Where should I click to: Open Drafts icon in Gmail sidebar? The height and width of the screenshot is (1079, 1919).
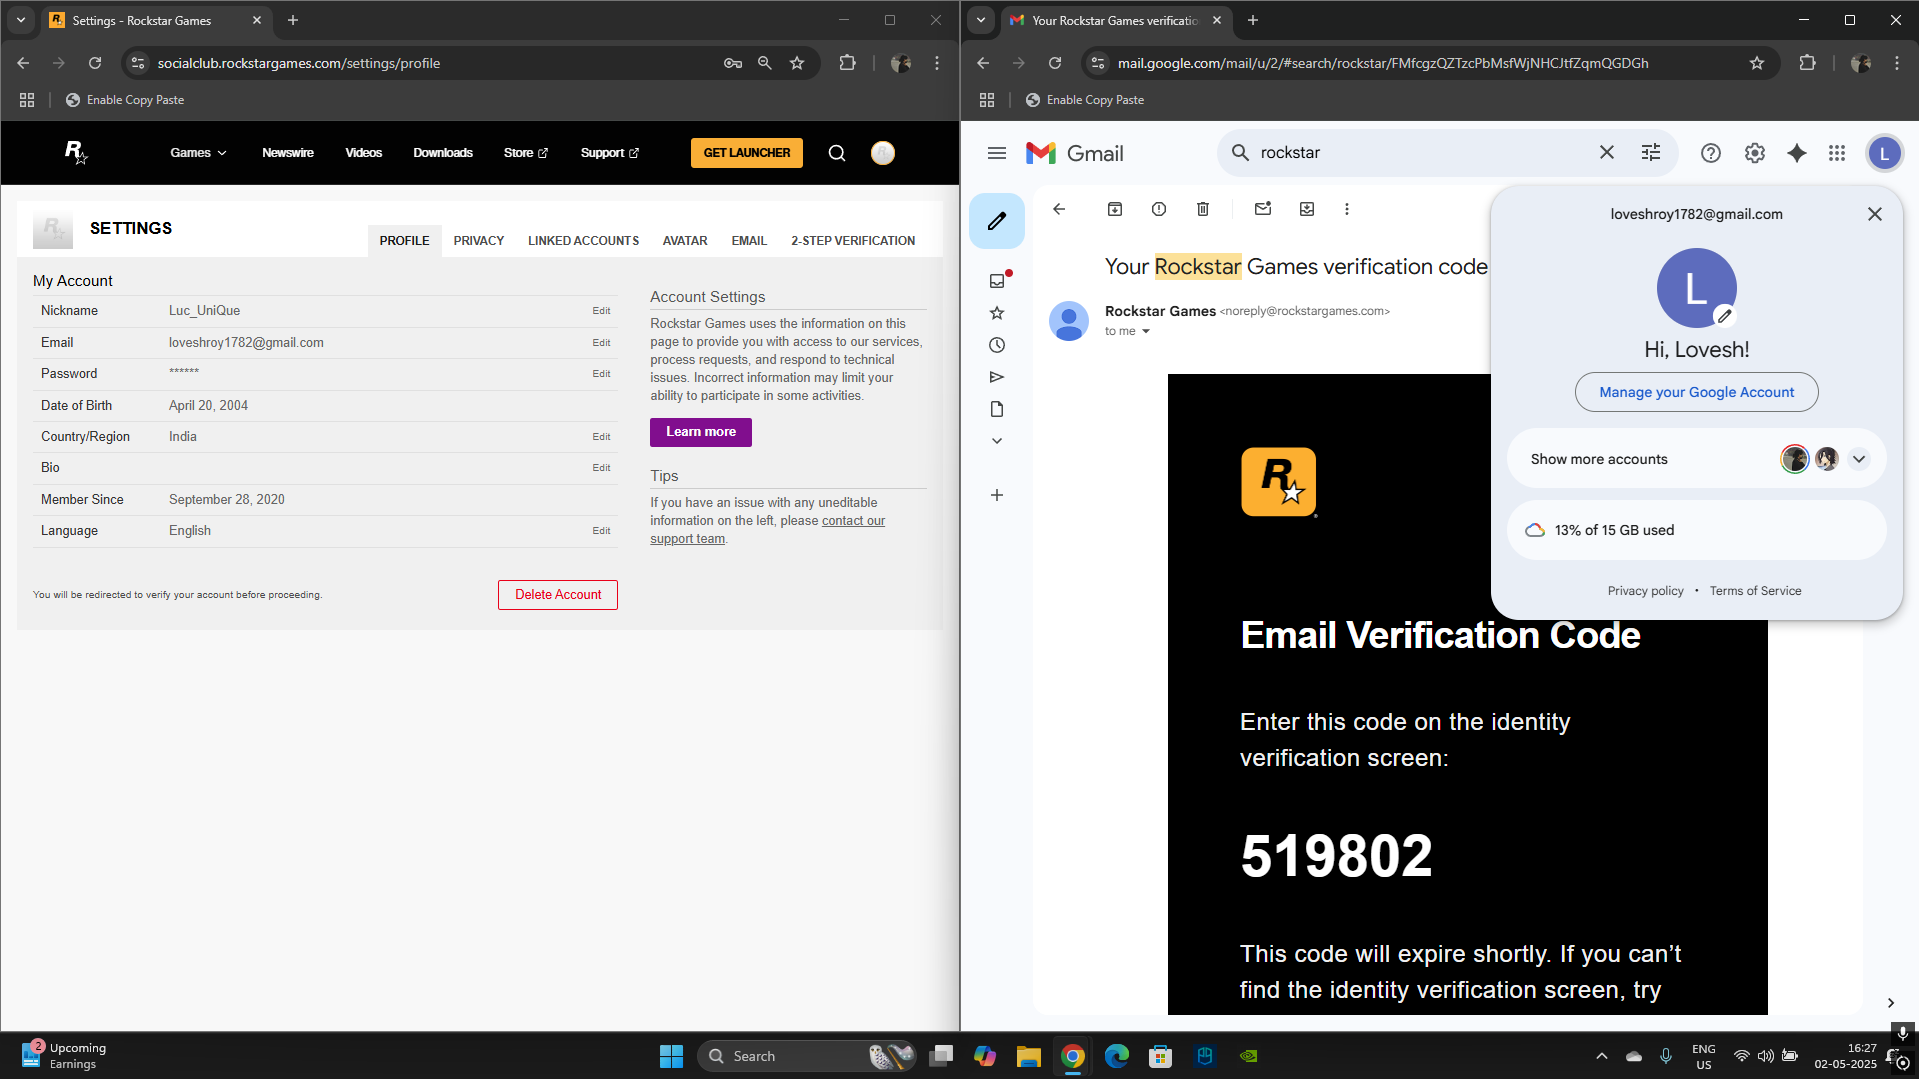click(x=997, y=409)
